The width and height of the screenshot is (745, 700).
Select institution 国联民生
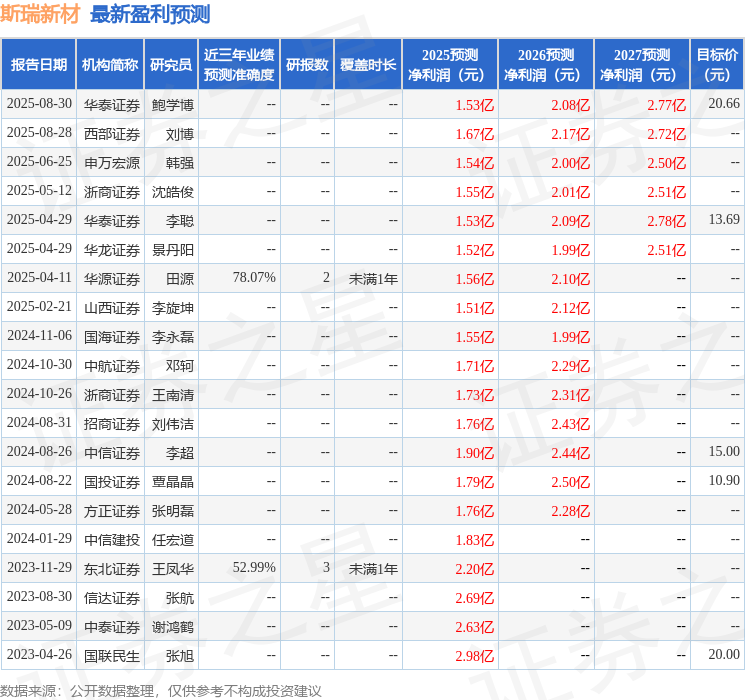(112, 656)
